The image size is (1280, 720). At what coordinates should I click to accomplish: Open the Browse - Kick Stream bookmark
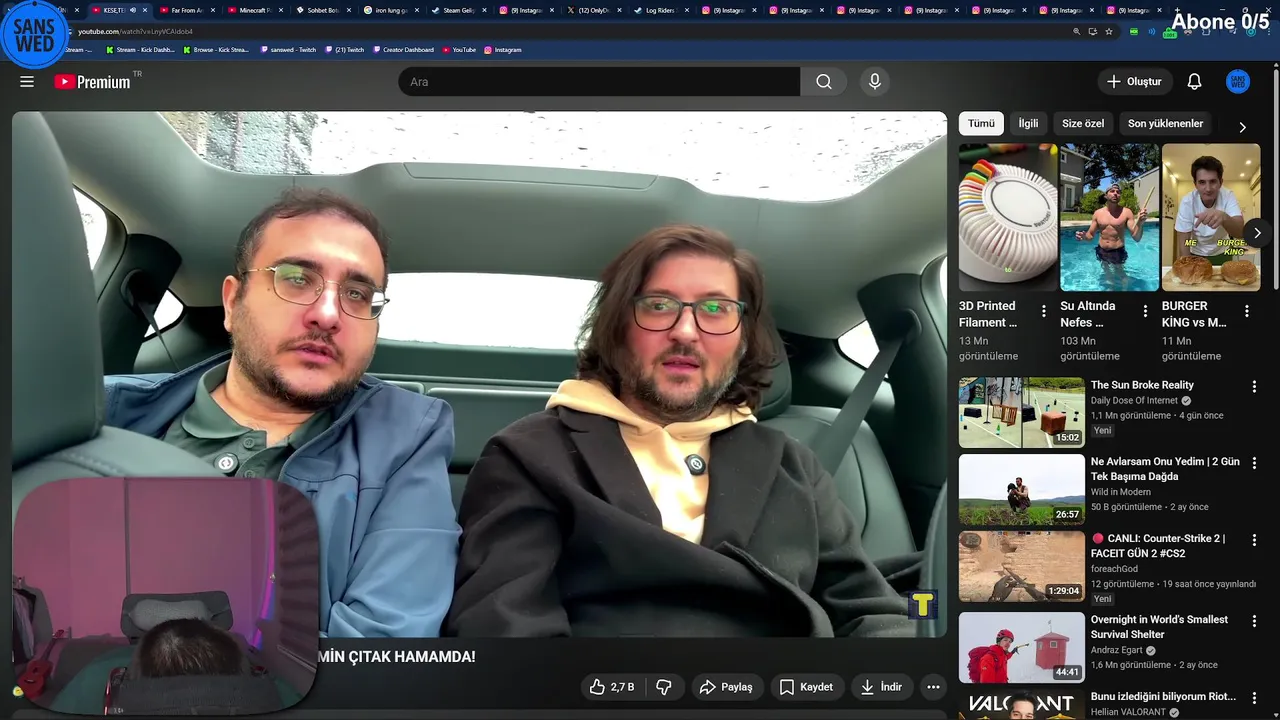(x=215, y=50)
